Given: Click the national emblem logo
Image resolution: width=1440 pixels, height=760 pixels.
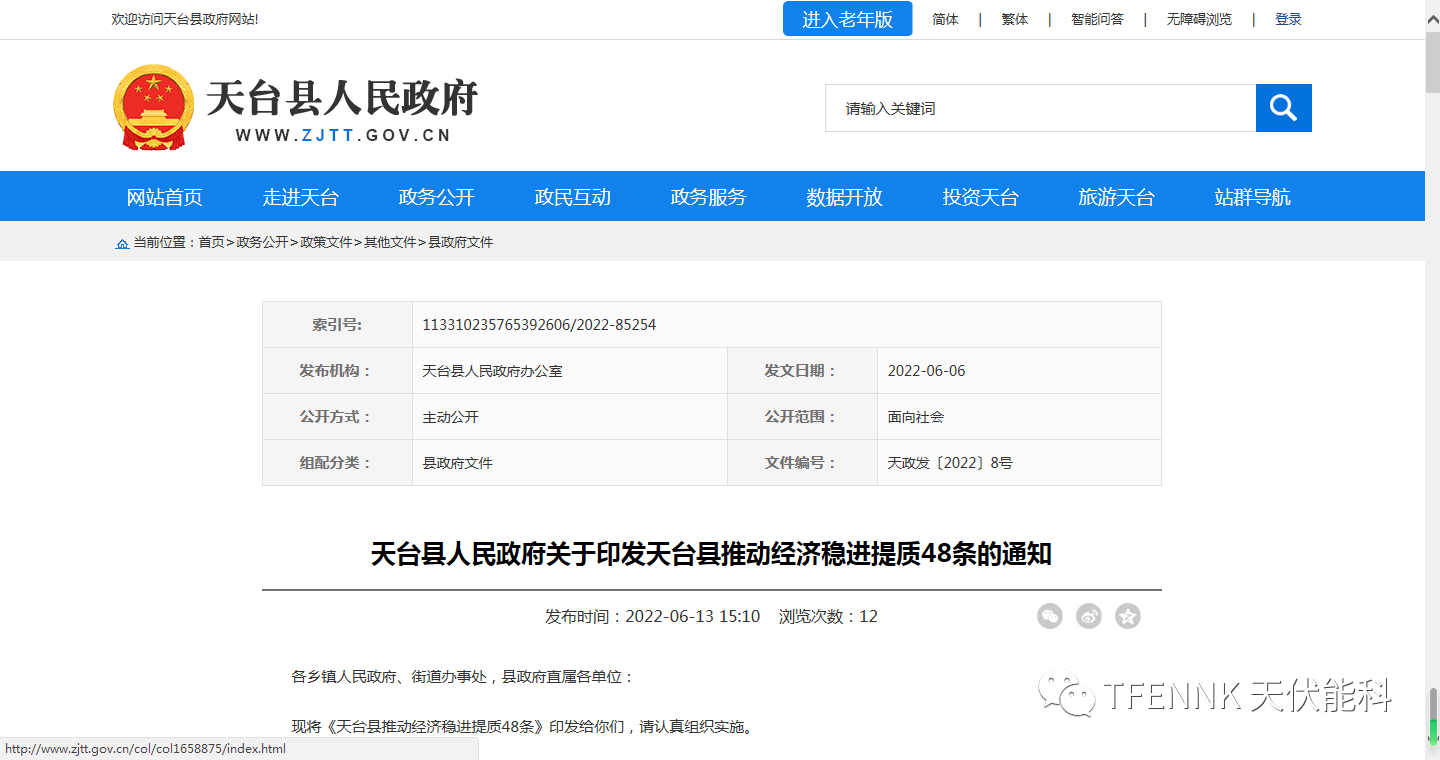Looking at the screenshot, I should click(154, 108).
